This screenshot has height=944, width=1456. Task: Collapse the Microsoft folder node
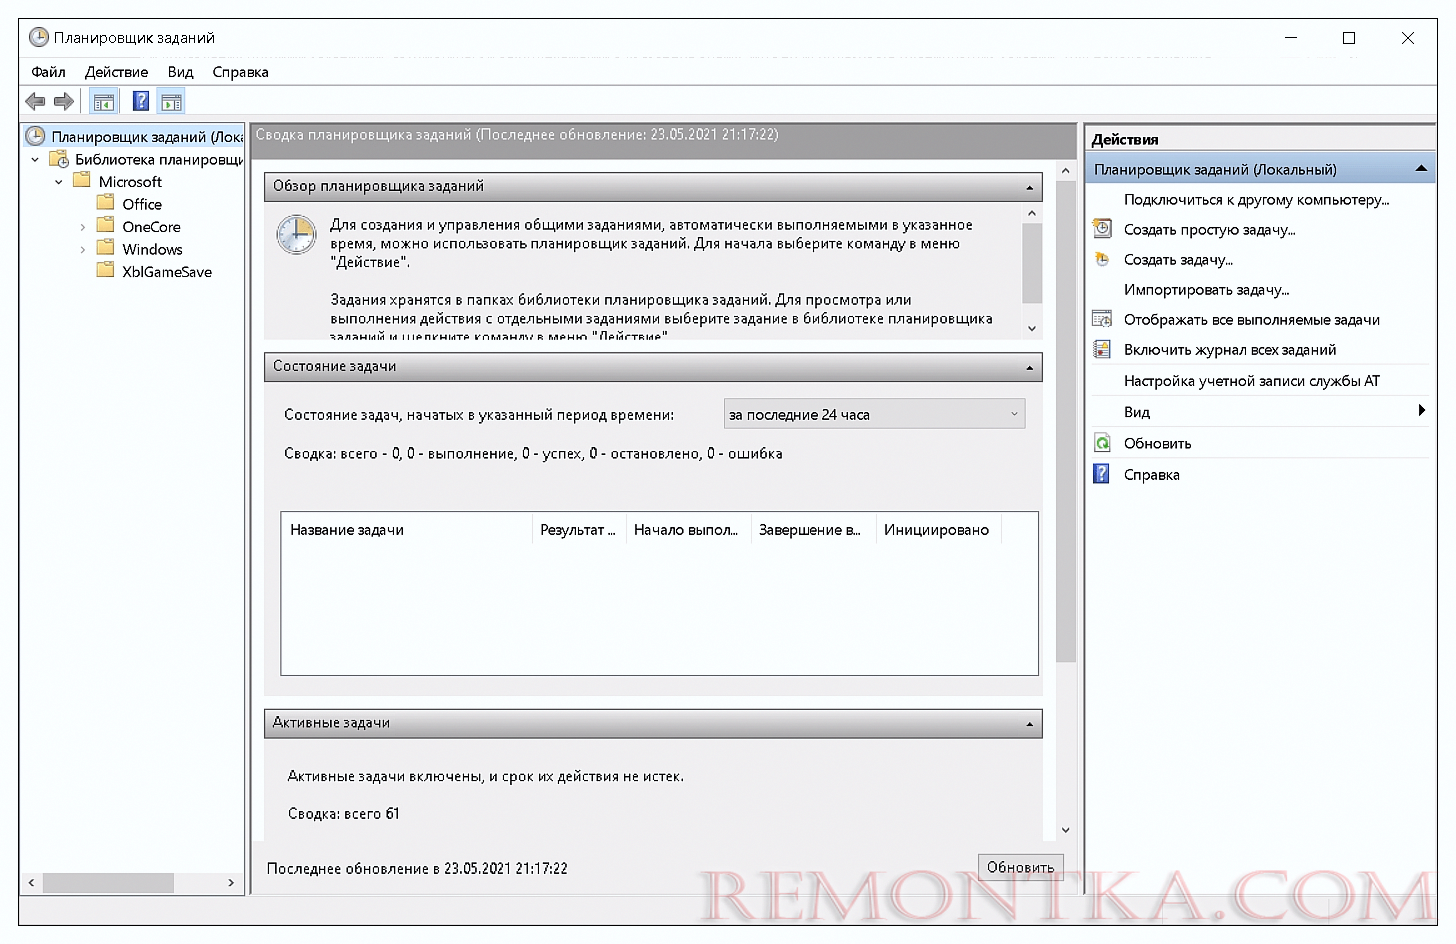[x=59, y=182]
